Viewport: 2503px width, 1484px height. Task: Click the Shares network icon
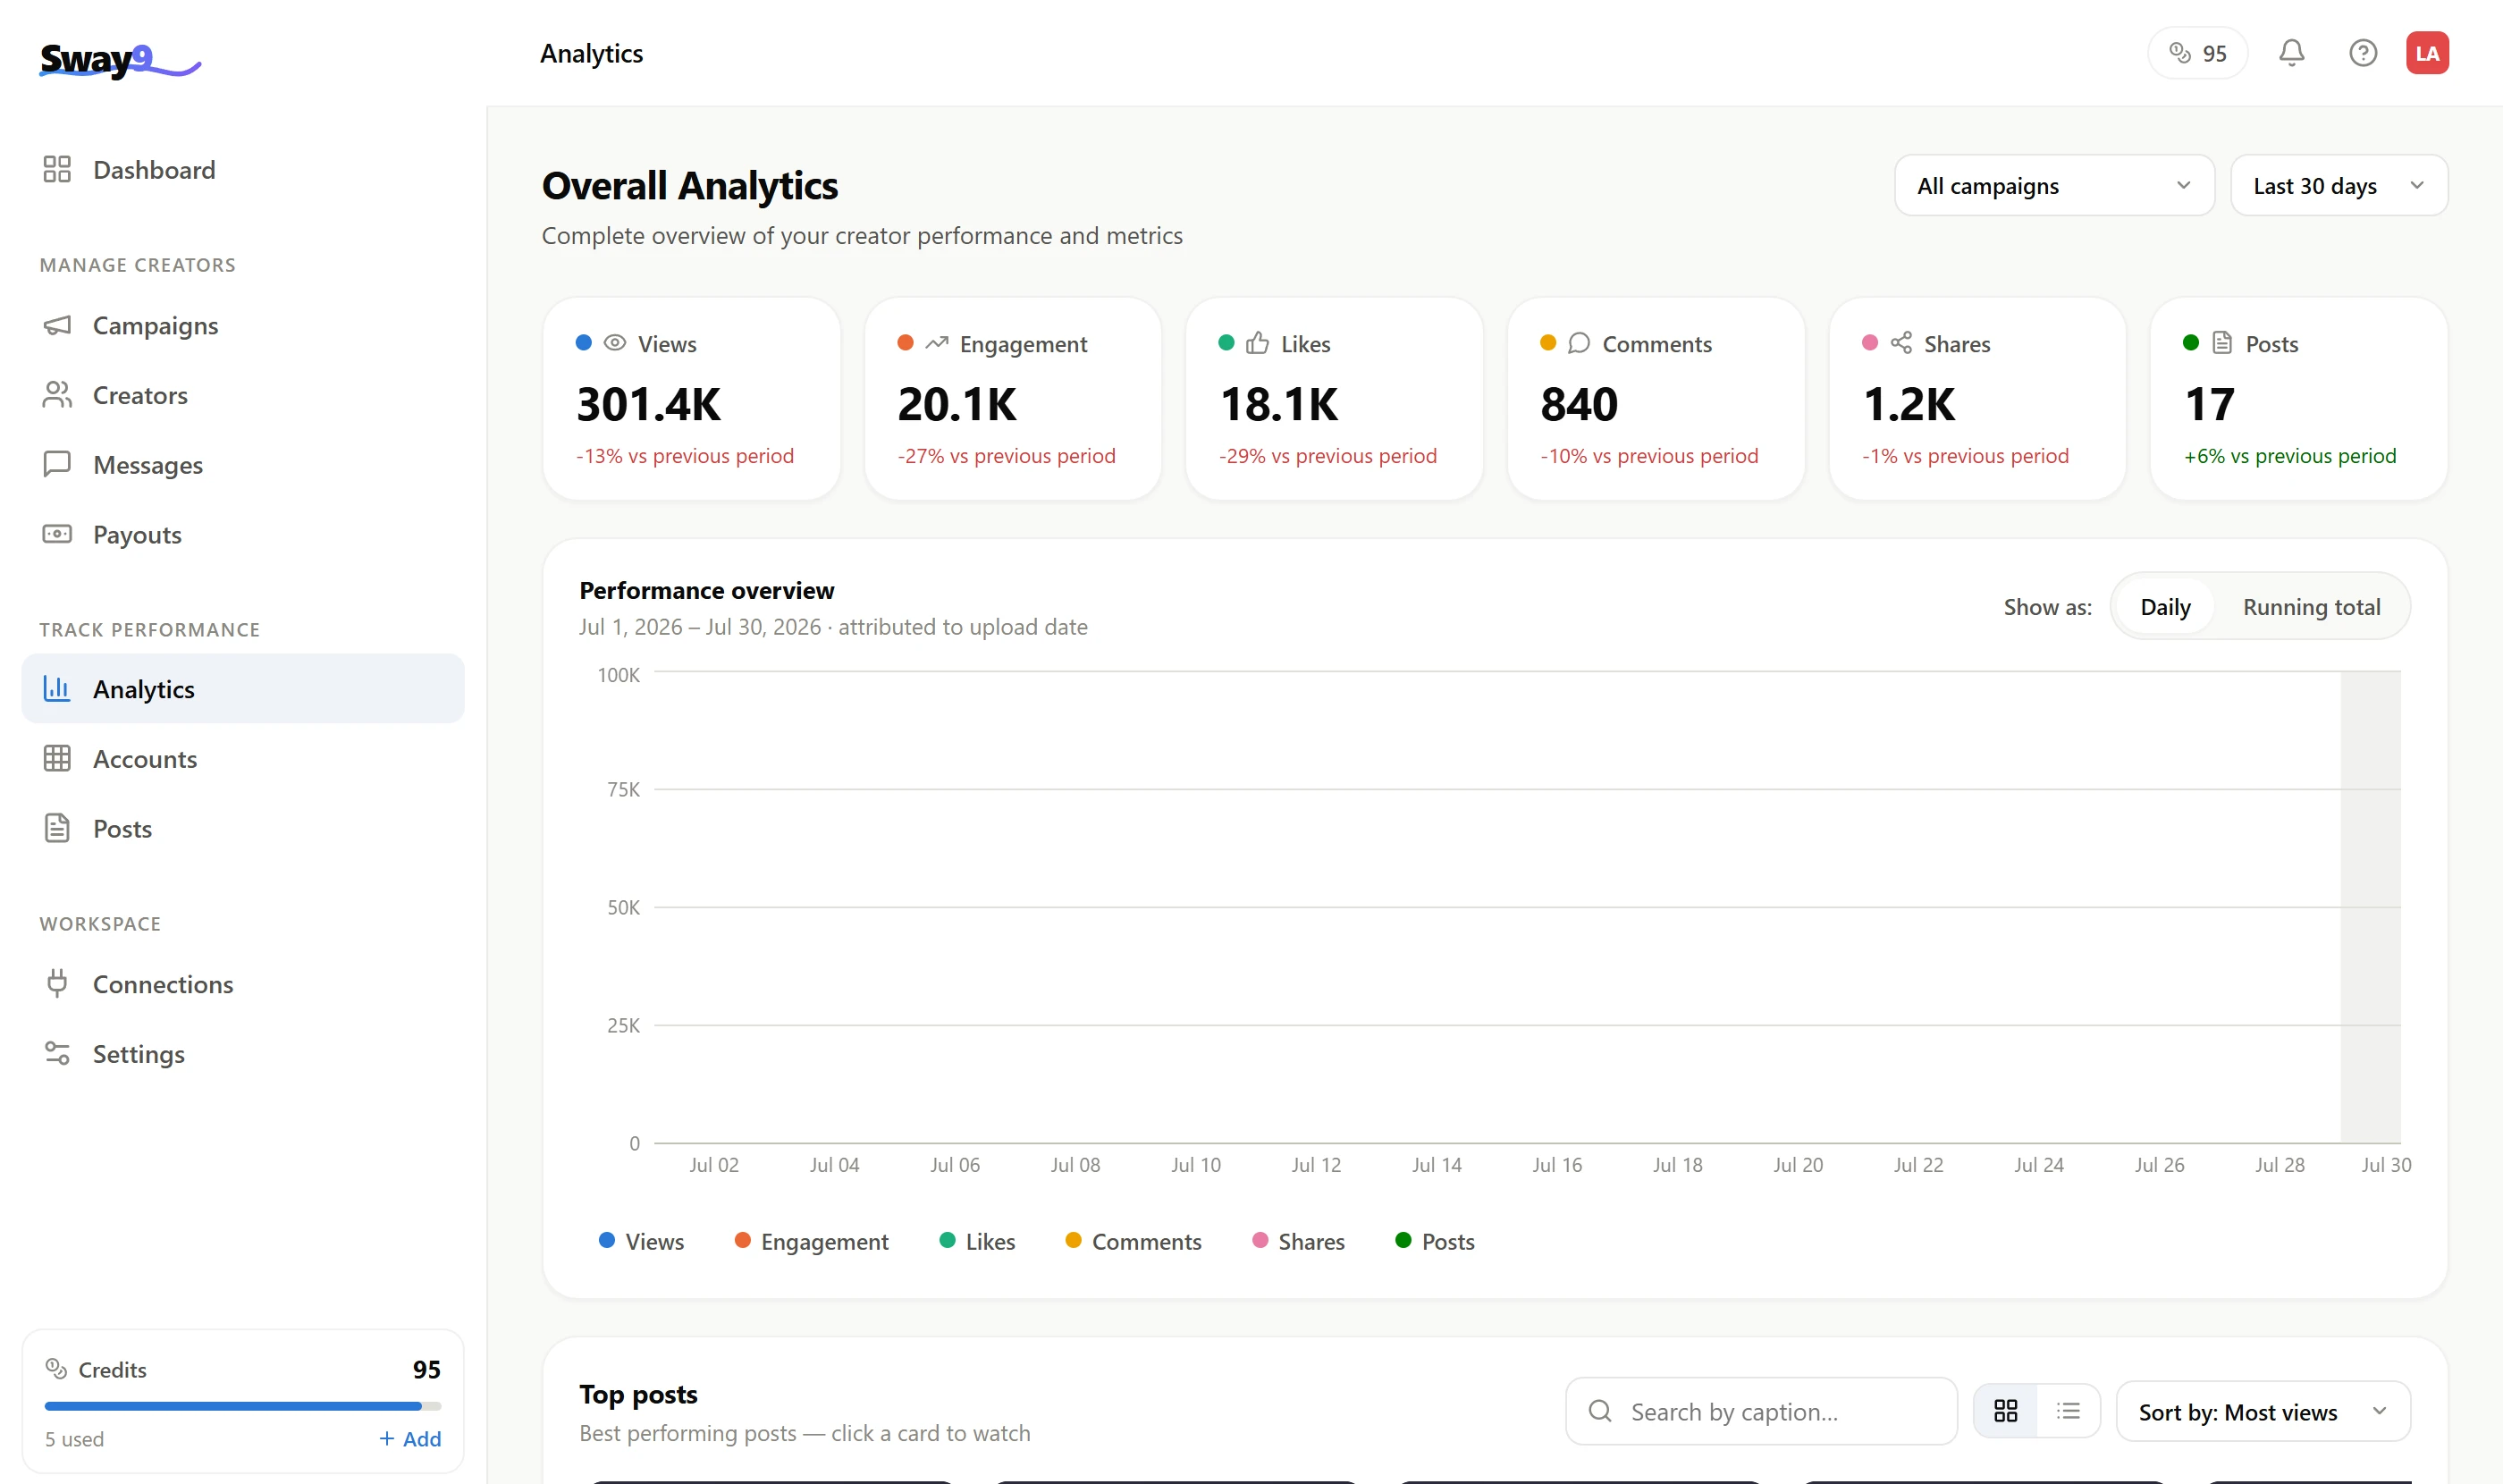point(1901,343)
